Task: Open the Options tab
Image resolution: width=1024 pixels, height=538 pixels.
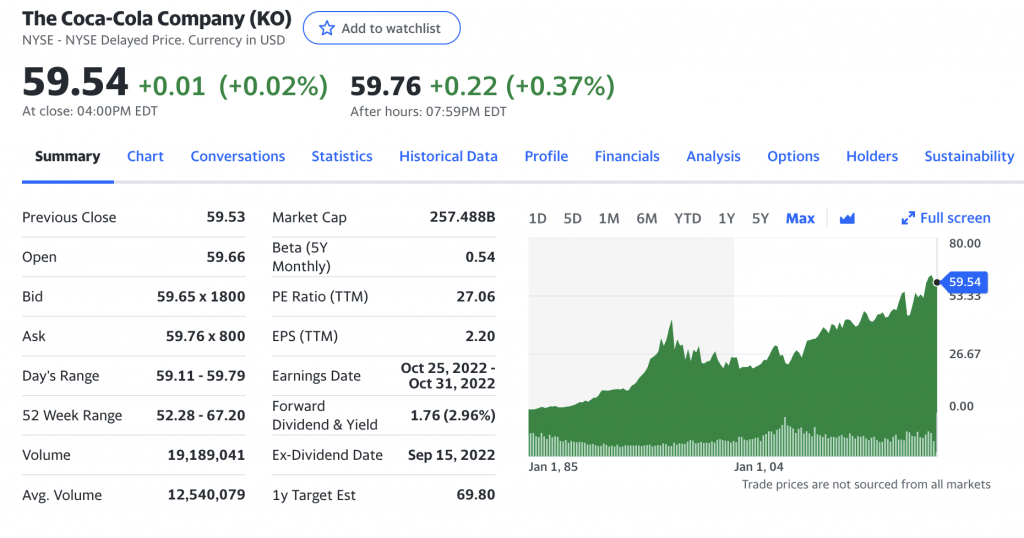Action: coord(793,156)
